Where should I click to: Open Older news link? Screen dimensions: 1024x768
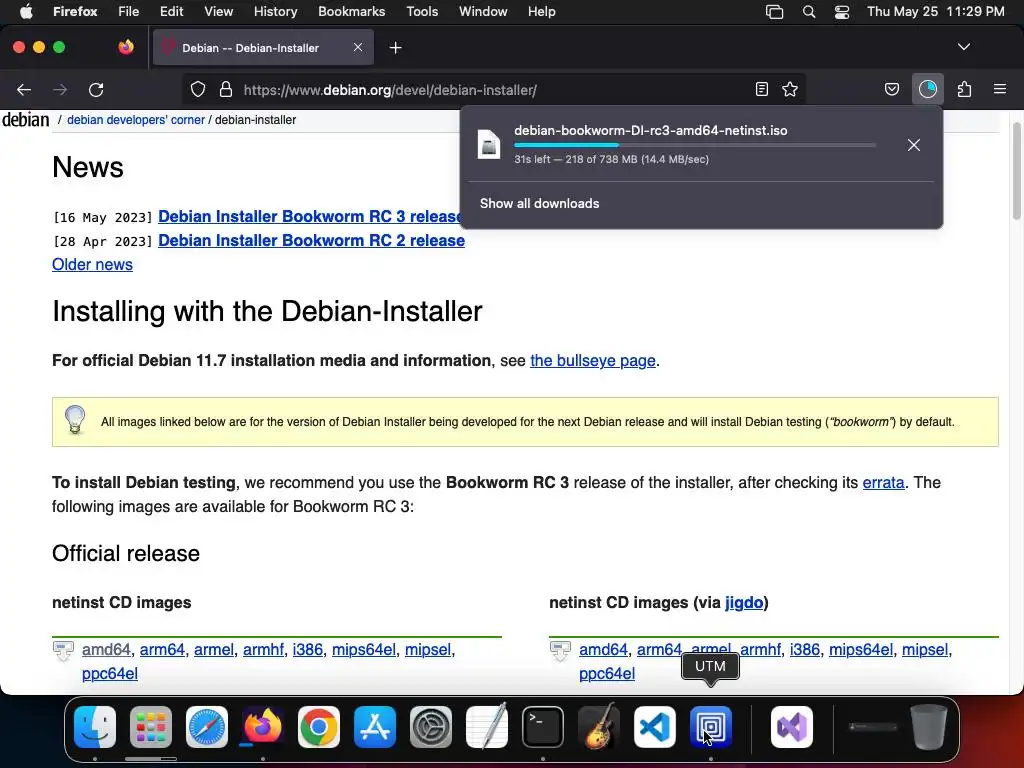[92, 264]
